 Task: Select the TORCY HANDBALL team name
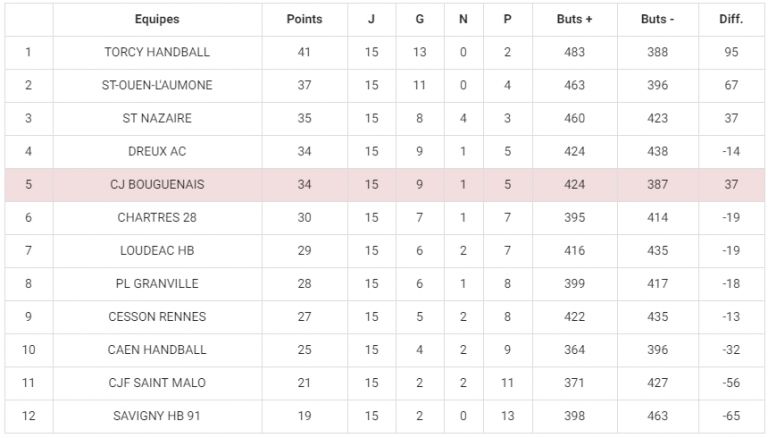(x=157, y=52)
